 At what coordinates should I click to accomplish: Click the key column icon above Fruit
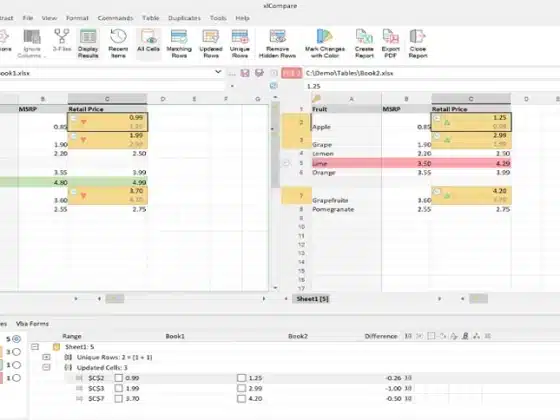316,98
